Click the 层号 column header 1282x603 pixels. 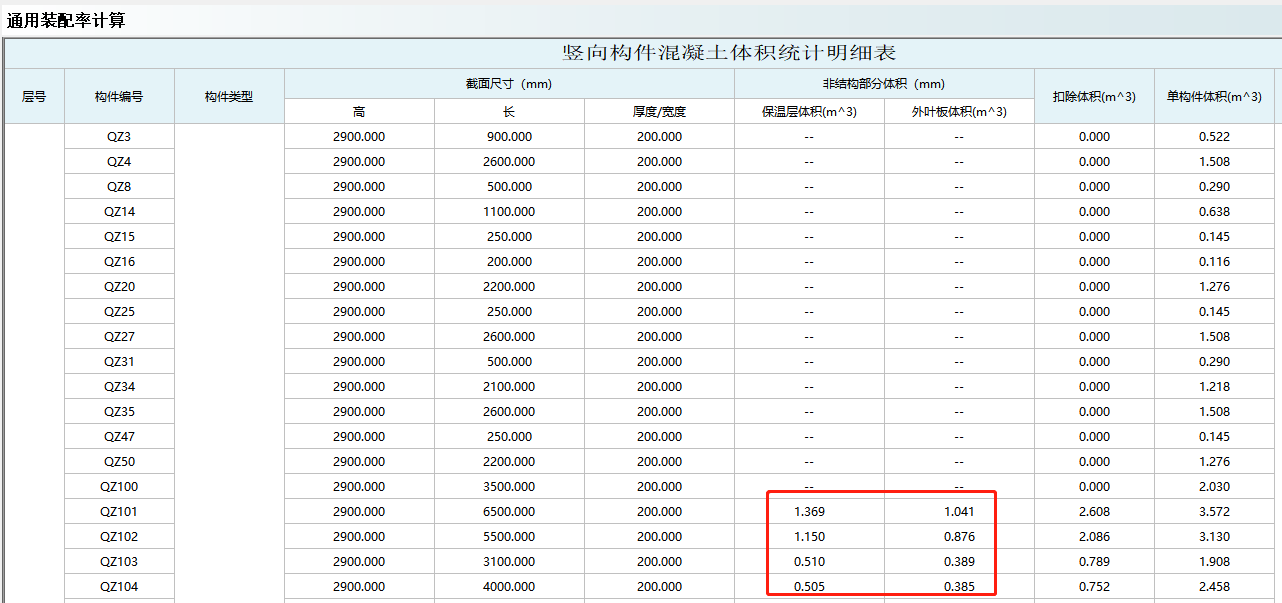click(x=34, y=97)
